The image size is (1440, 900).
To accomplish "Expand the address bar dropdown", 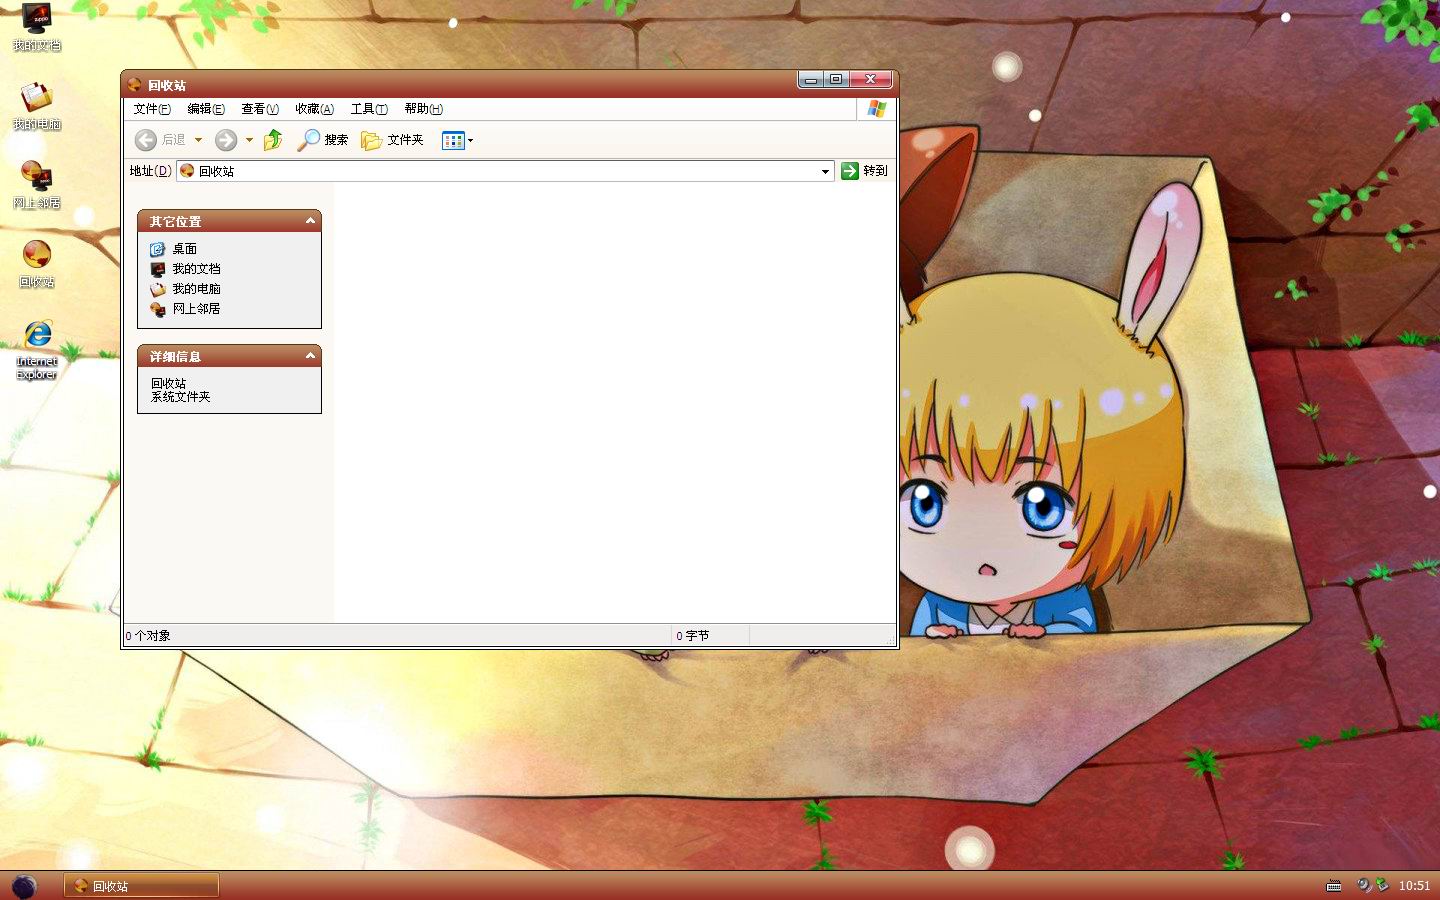I will click(x=825, y=171).
